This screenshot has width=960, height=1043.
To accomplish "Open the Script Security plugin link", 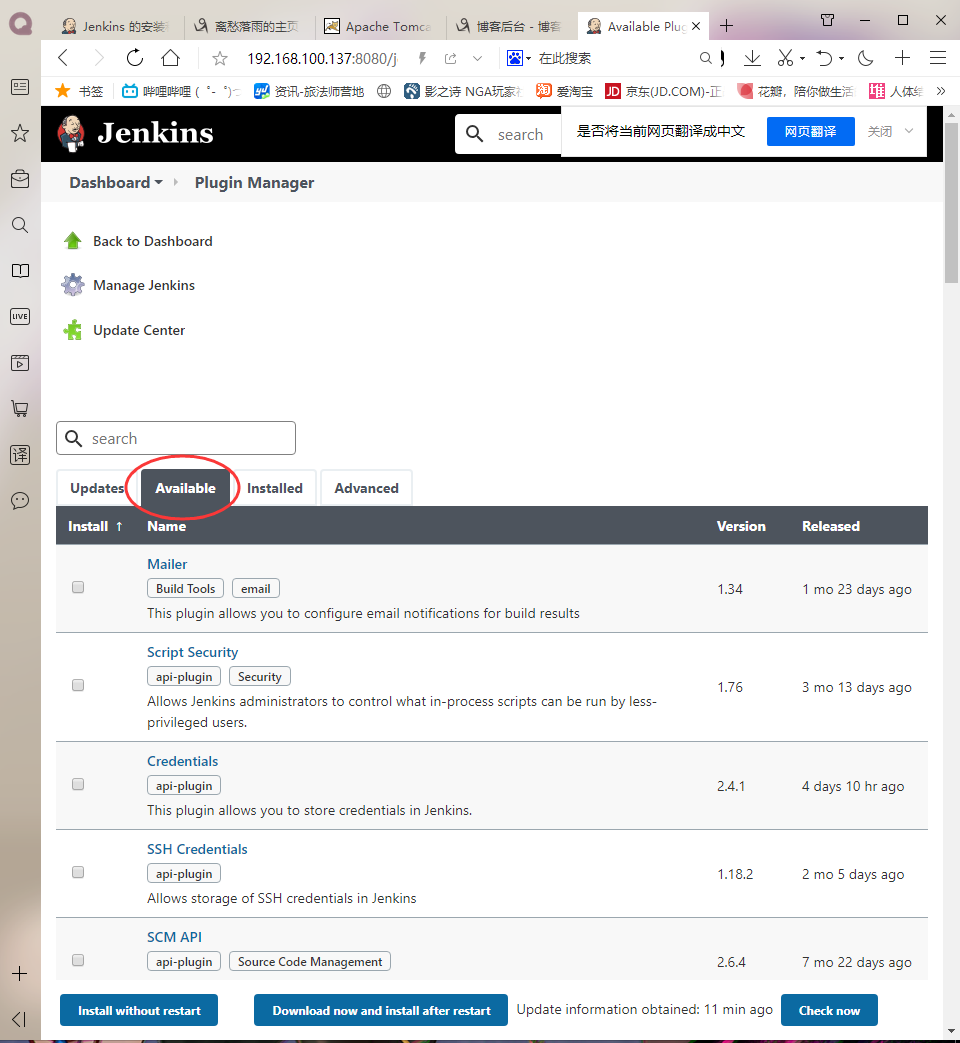I will (192, 652).
